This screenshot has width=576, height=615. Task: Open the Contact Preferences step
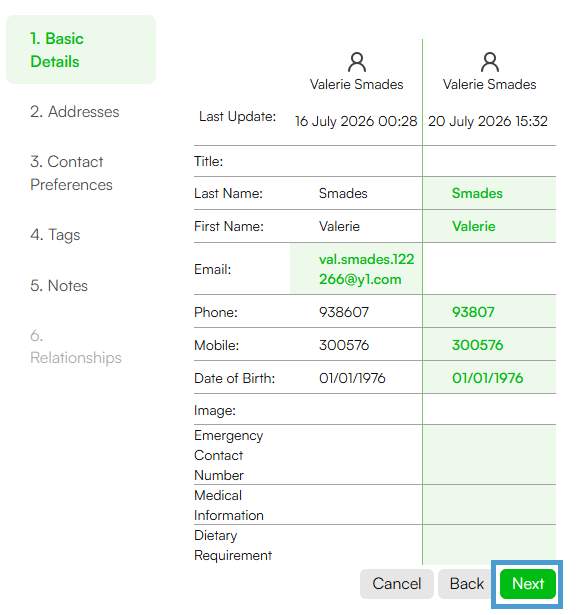(x=71, y=173)
